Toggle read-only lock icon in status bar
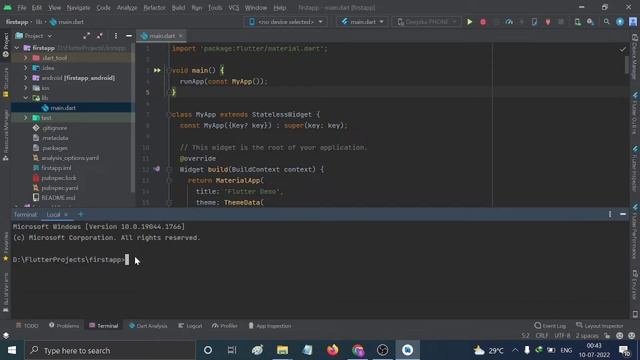This screenshot has height=360, width=640. [x=607, y=336]
